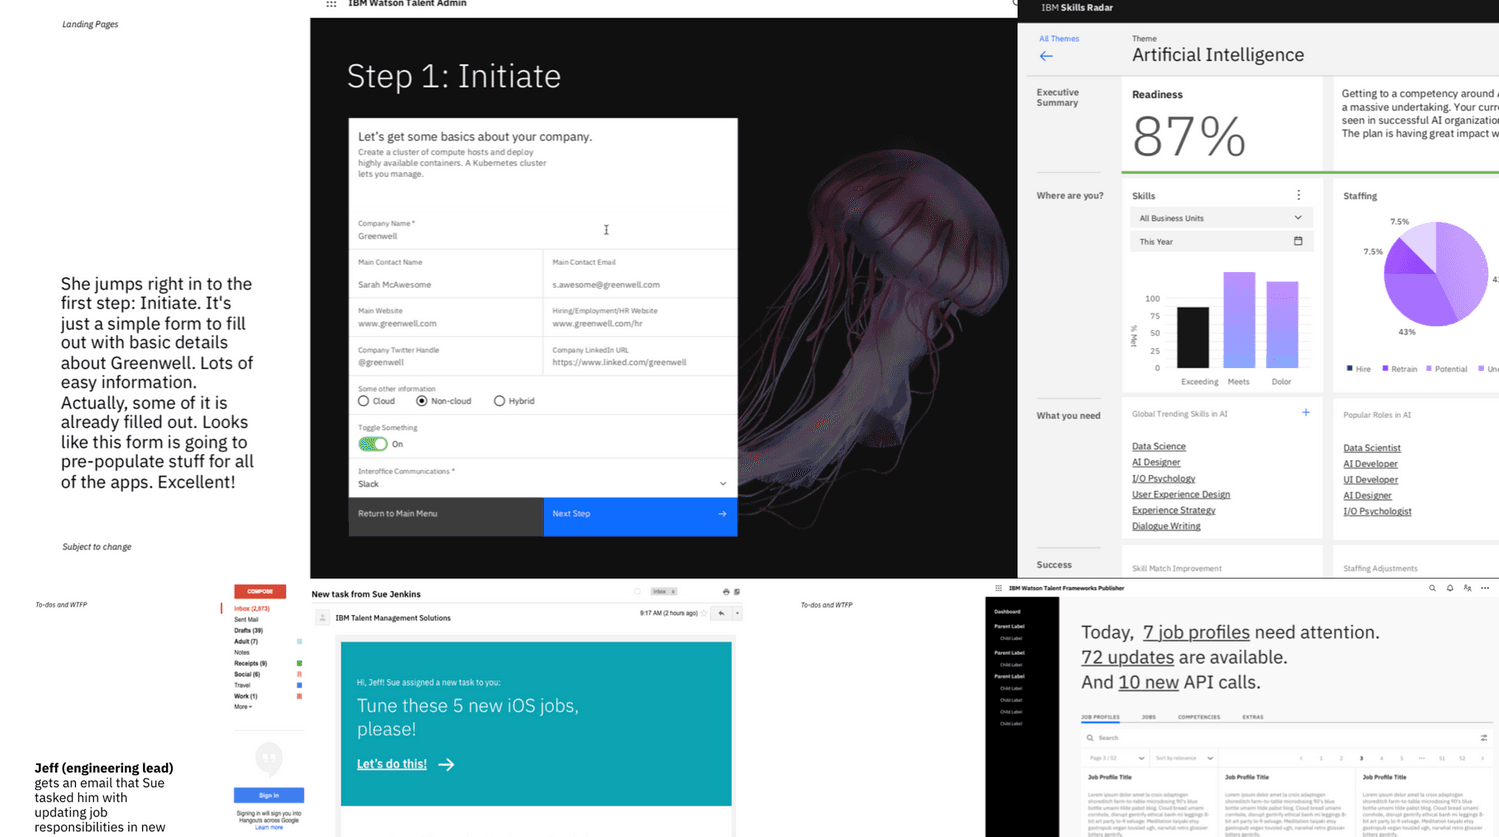Select the Non-cloud radio option
Viewport: 1499px width, 837px height.
pyautogui.click(x=421, y=401)
